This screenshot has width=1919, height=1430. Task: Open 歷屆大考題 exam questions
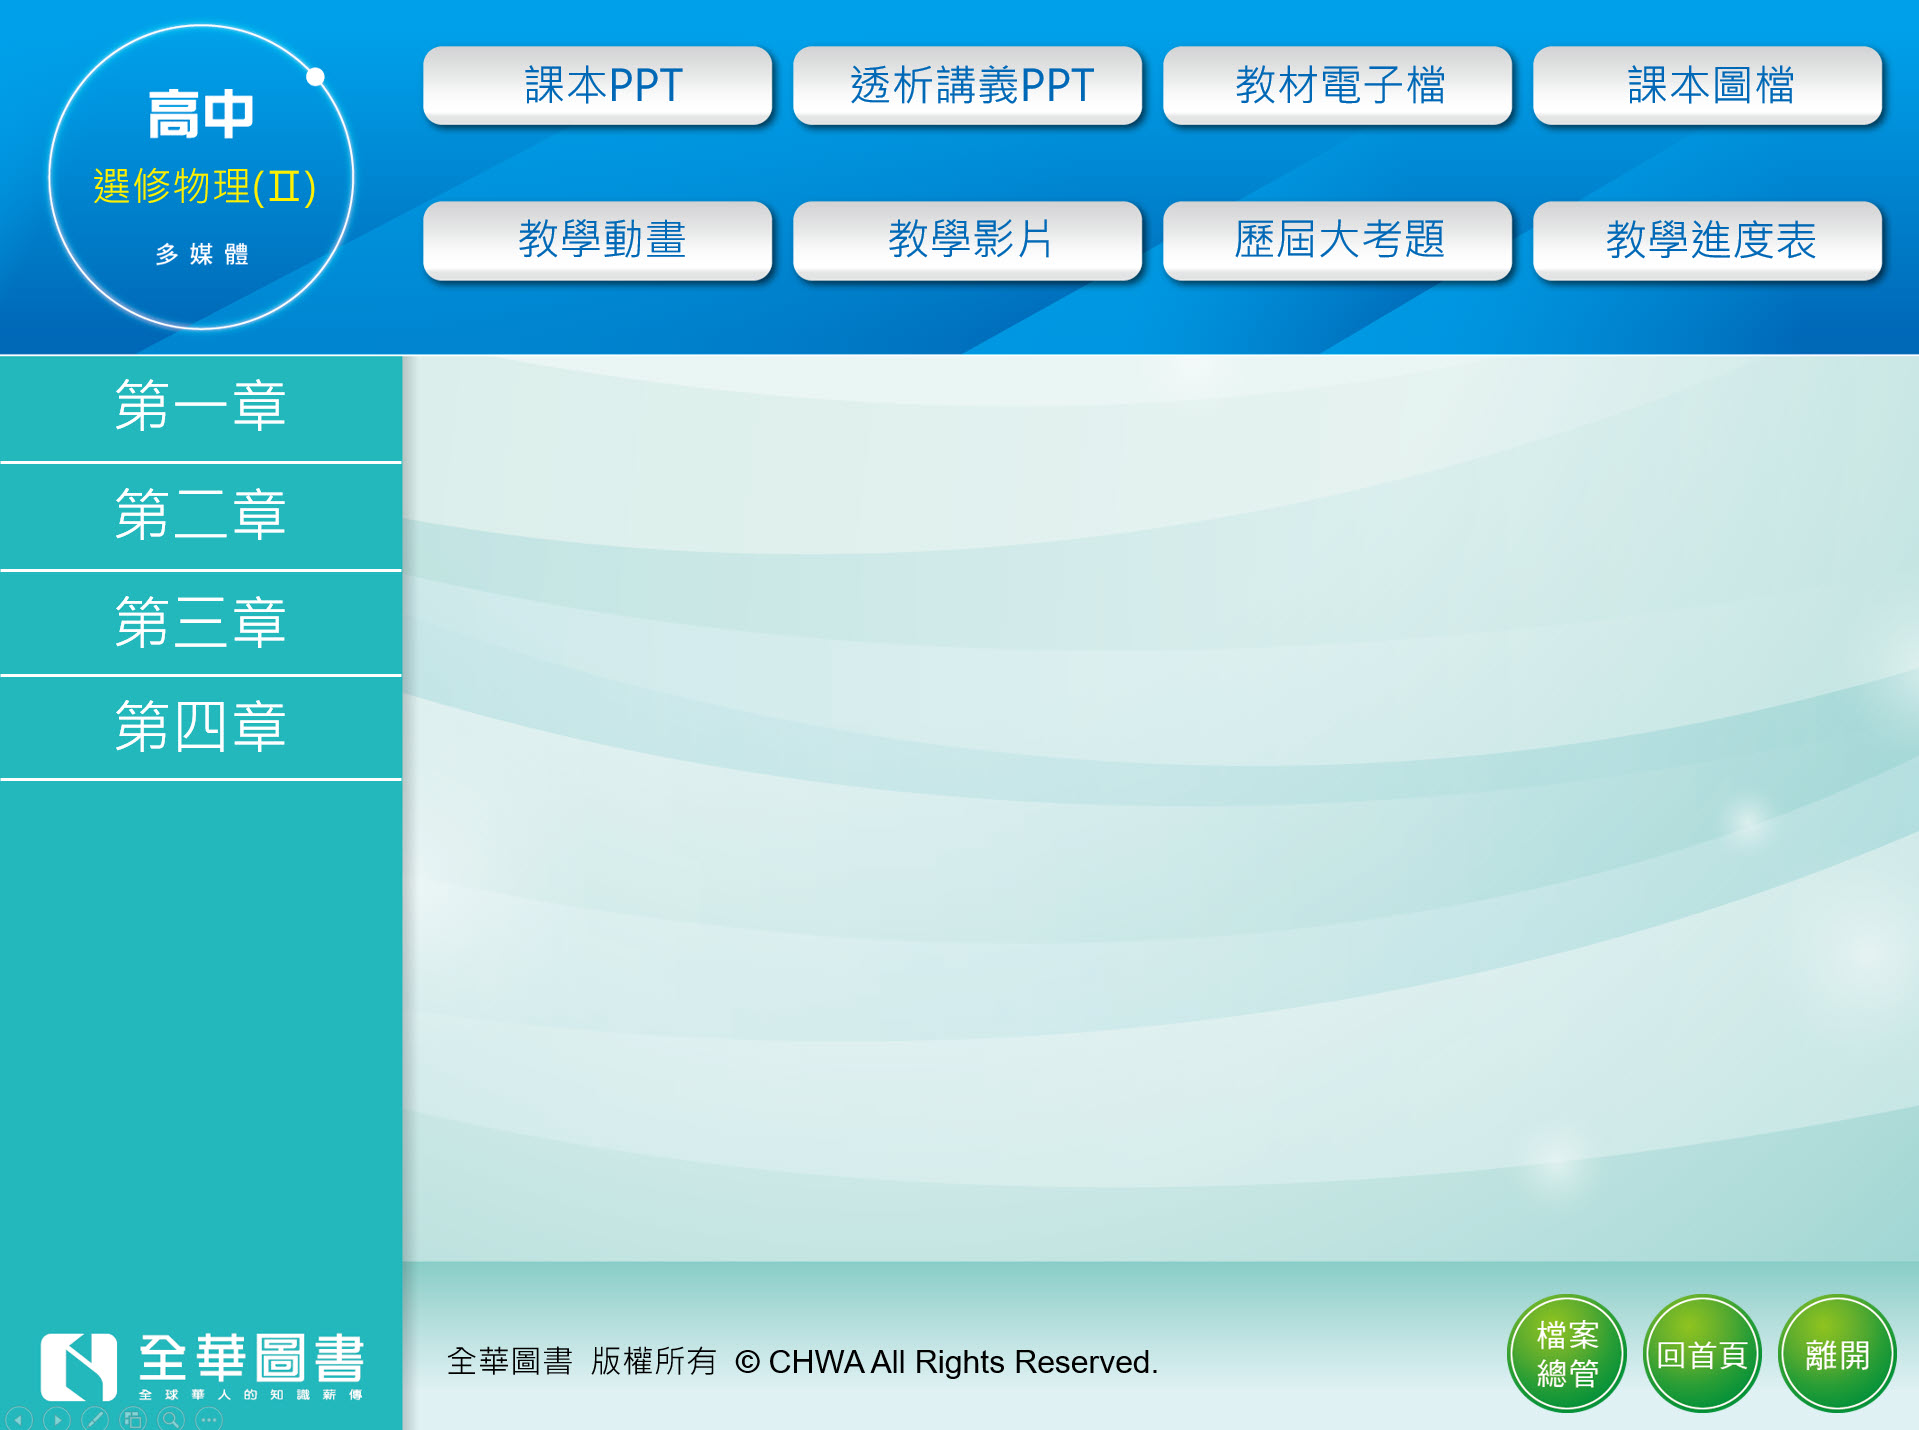pos(1338,241)
